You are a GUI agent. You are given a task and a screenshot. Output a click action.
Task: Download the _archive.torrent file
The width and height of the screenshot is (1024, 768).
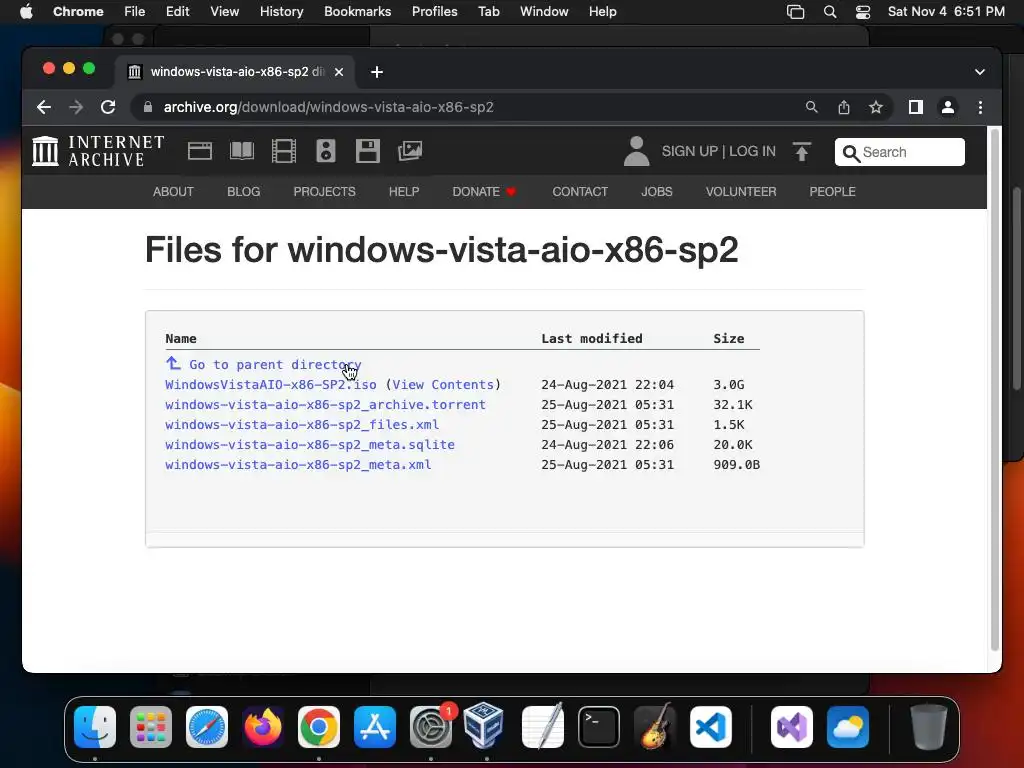click(x=325, y=405)
